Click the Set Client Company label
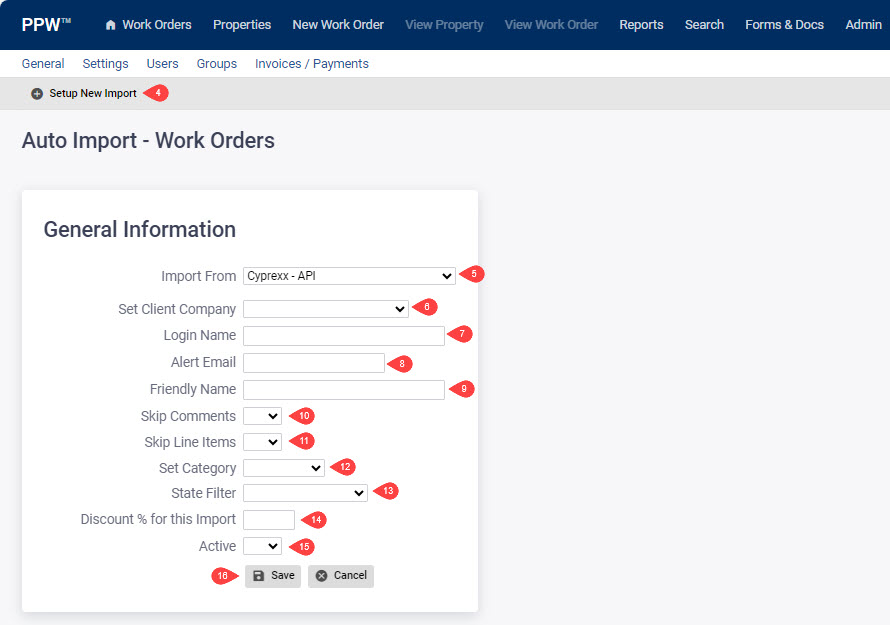Viewport: 890px width, 625px height. (x=177, y=309)
